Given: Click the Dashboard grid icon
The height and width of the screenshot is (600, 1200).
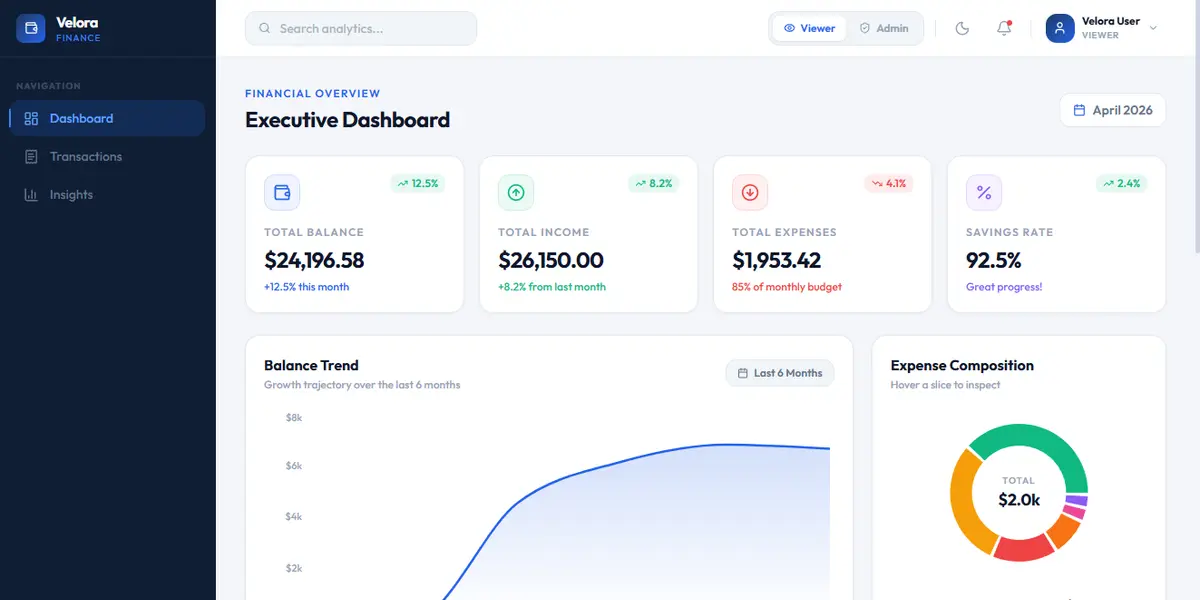Looking at the screenshot, I should point(31,118).
